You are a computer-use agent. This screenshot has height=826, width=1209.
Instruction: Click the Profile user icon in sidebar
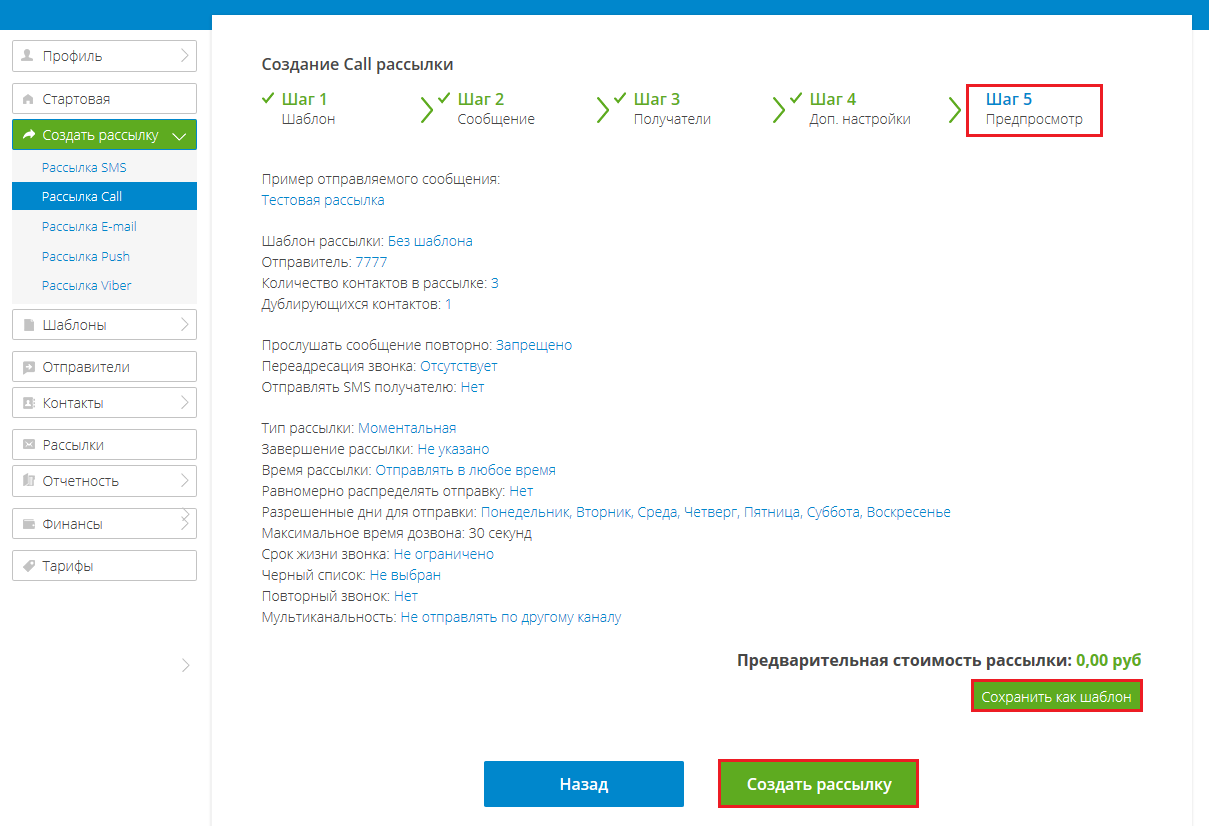pos(28,56)
